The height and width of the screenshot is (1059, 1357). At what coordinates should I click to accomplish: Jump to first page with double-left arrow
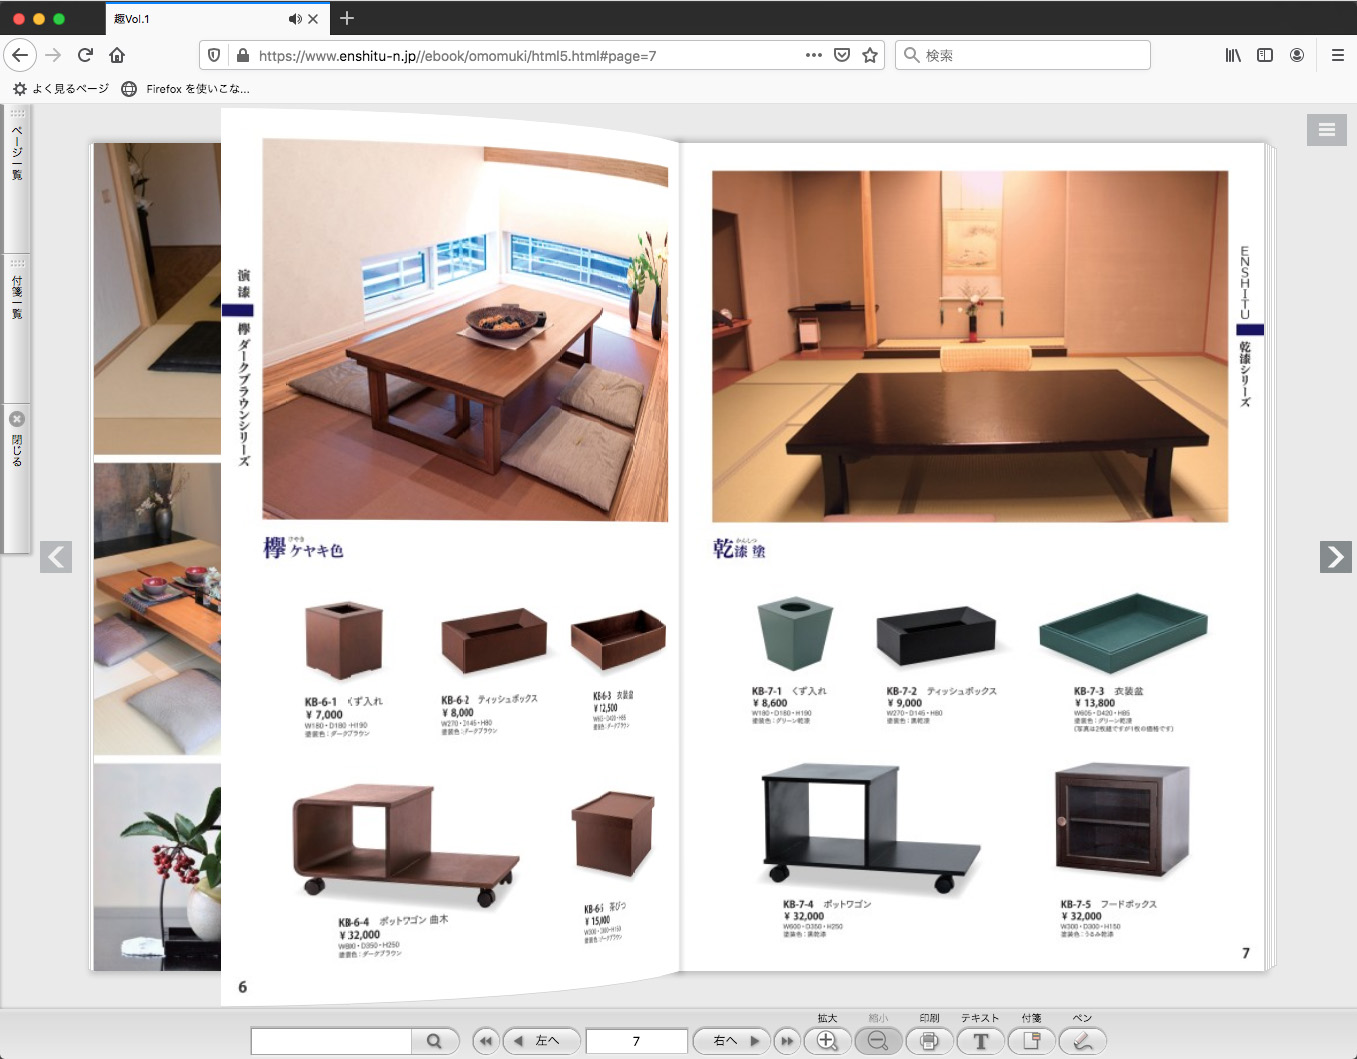[486, 1041]
